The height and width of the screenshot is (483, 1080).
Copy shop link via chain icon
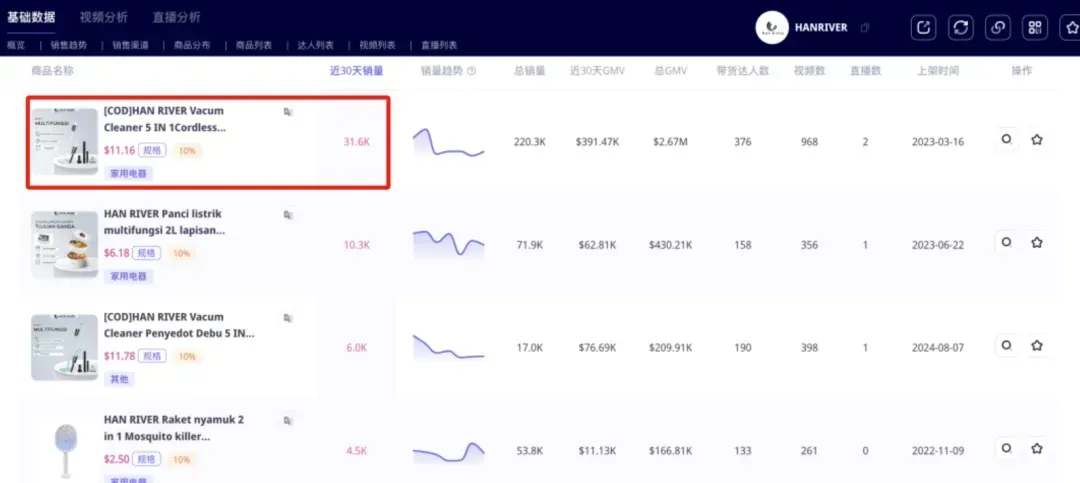997,28
